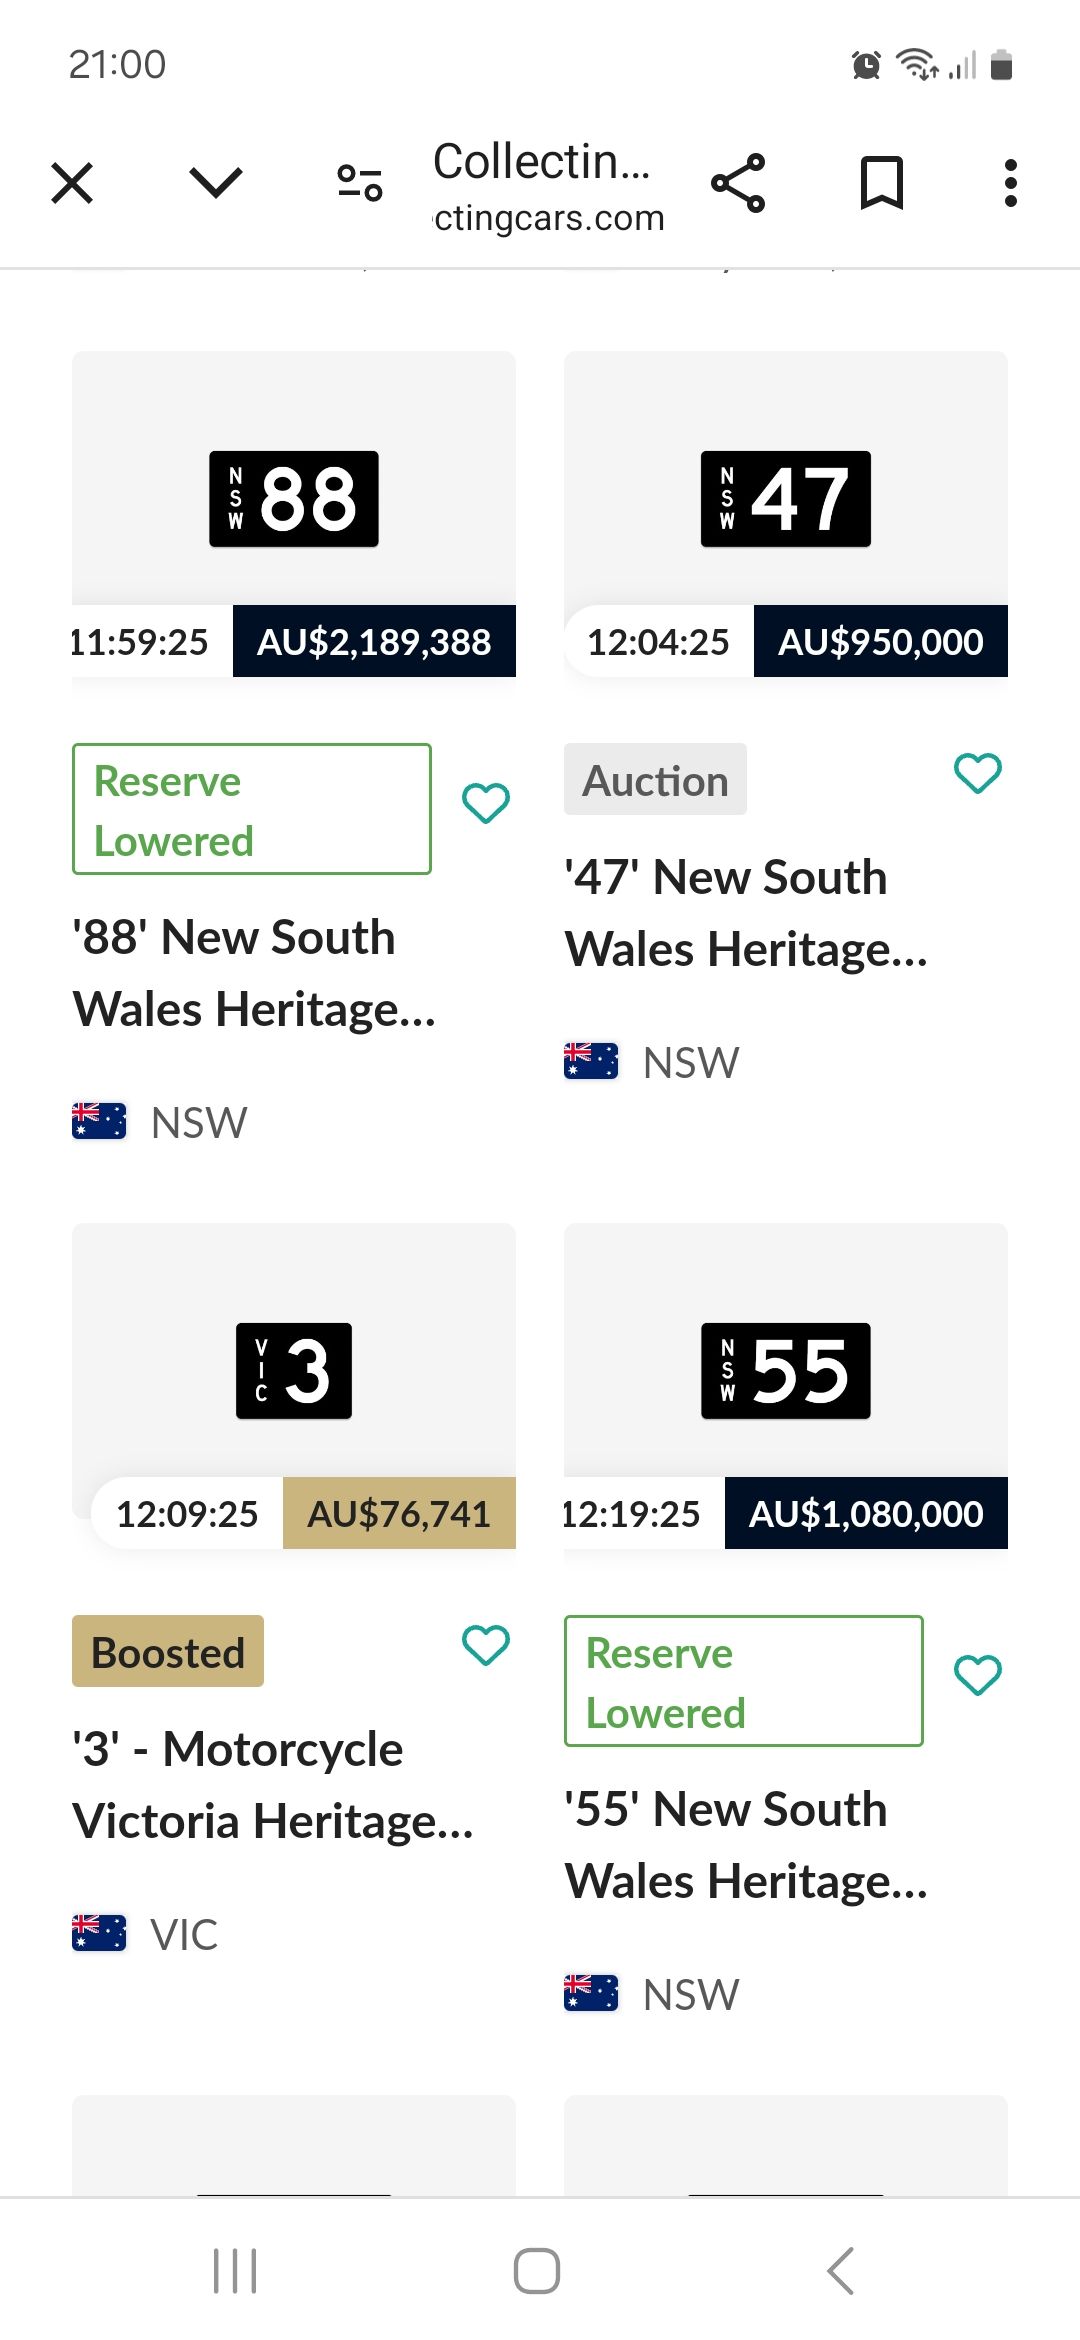Viewport: 1080px width, 2340px height.
Task: Open site settings tune icon
Action: (x=360, y=183)
